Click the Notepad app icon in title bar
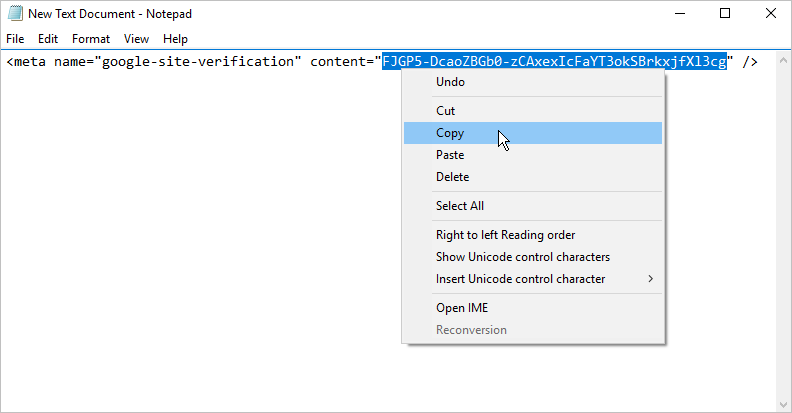 pyautogui.click(x=15, y=13)
